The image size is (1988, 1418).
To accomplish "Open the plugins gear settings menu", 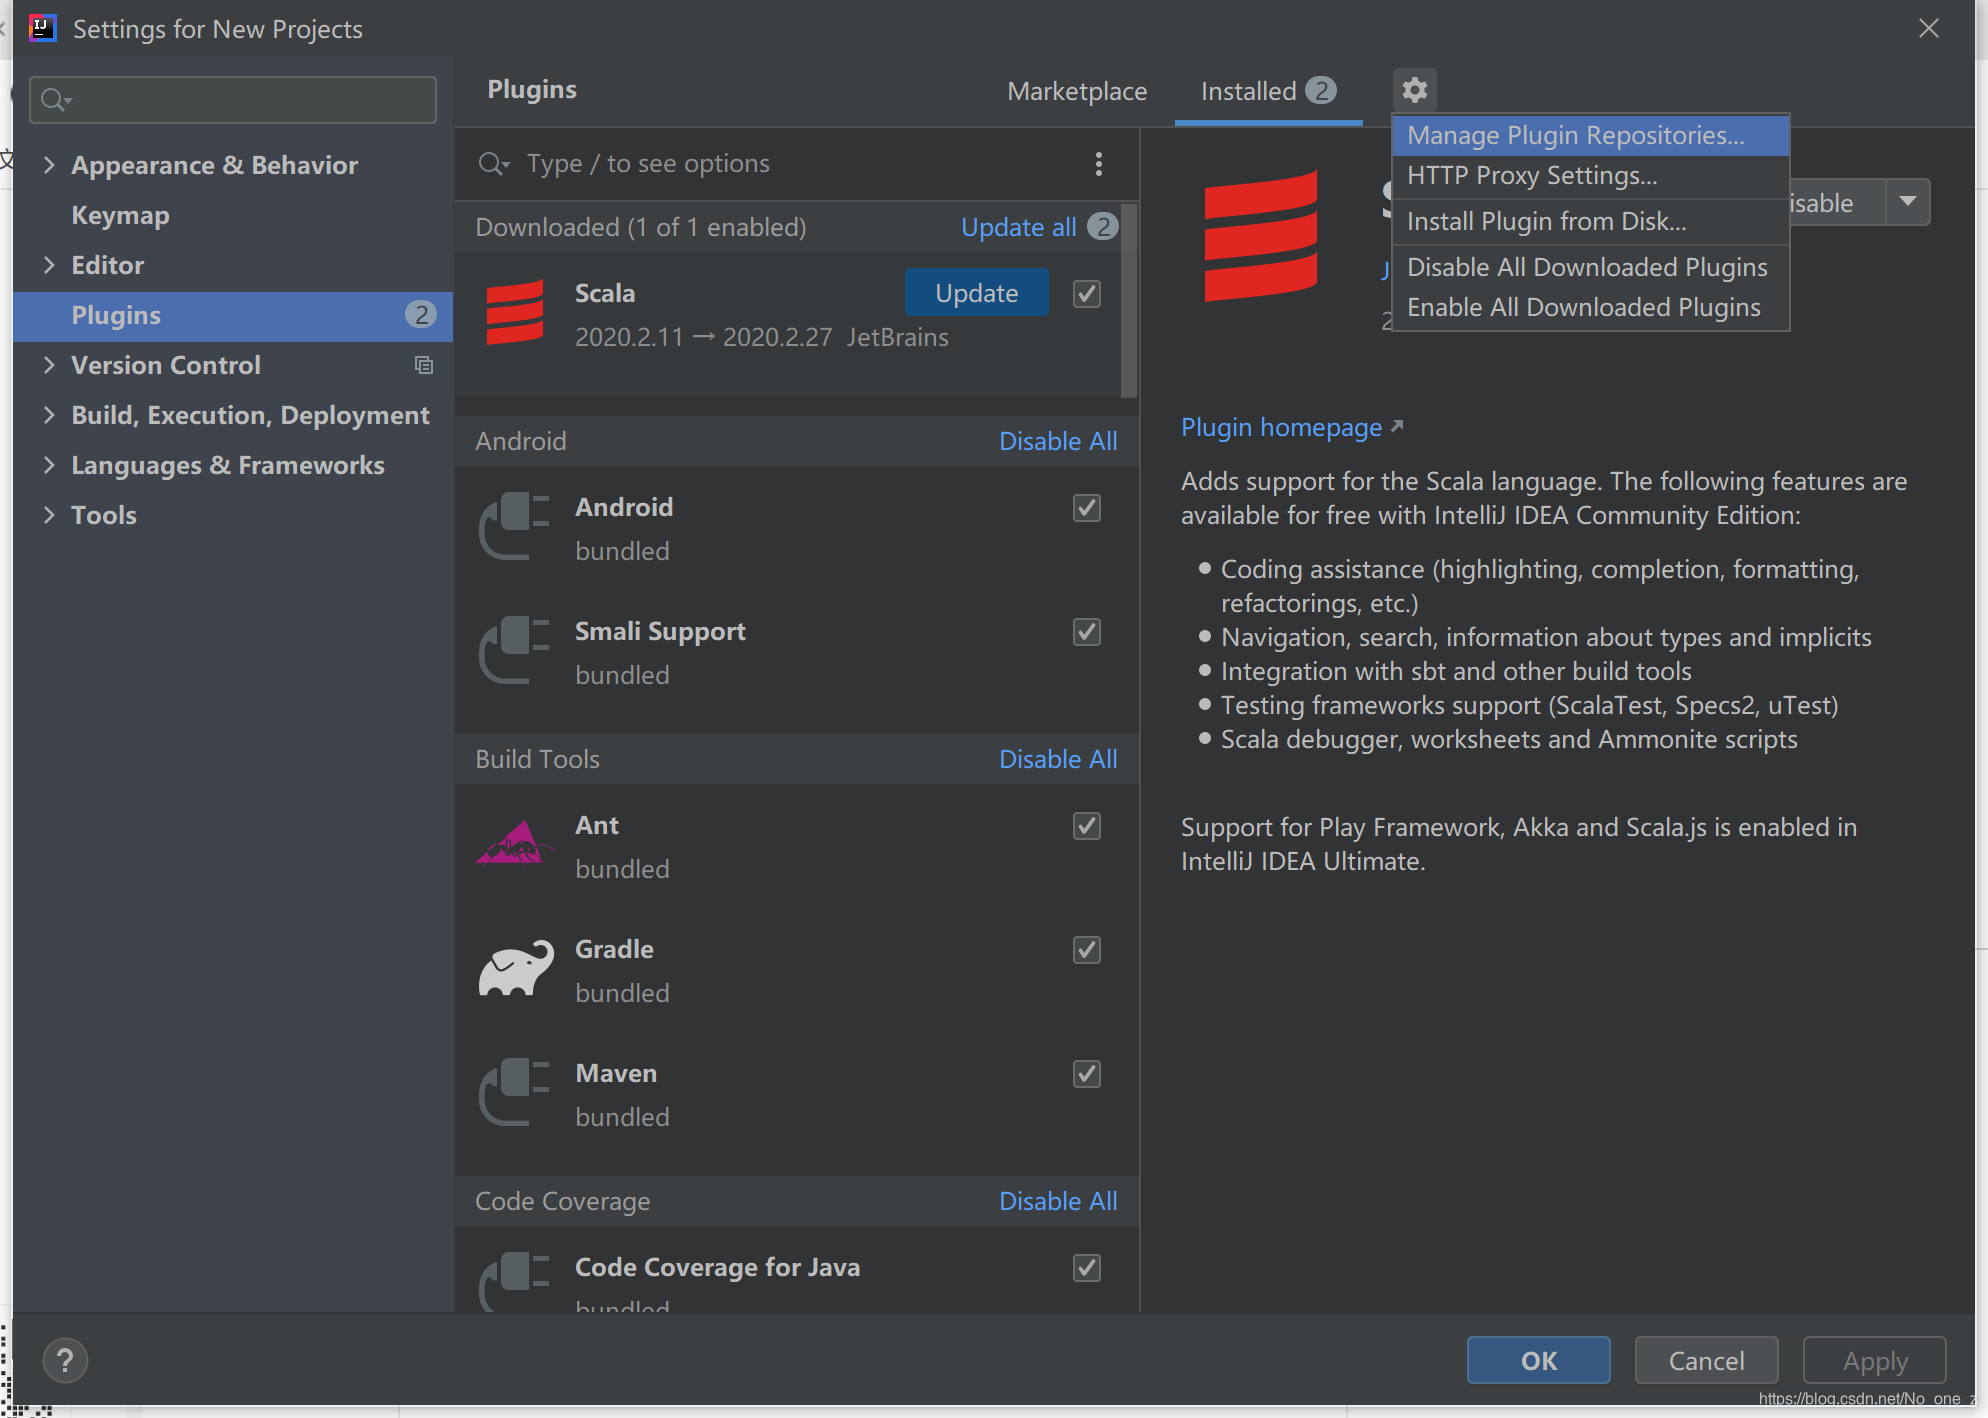I will (1414, 89).
